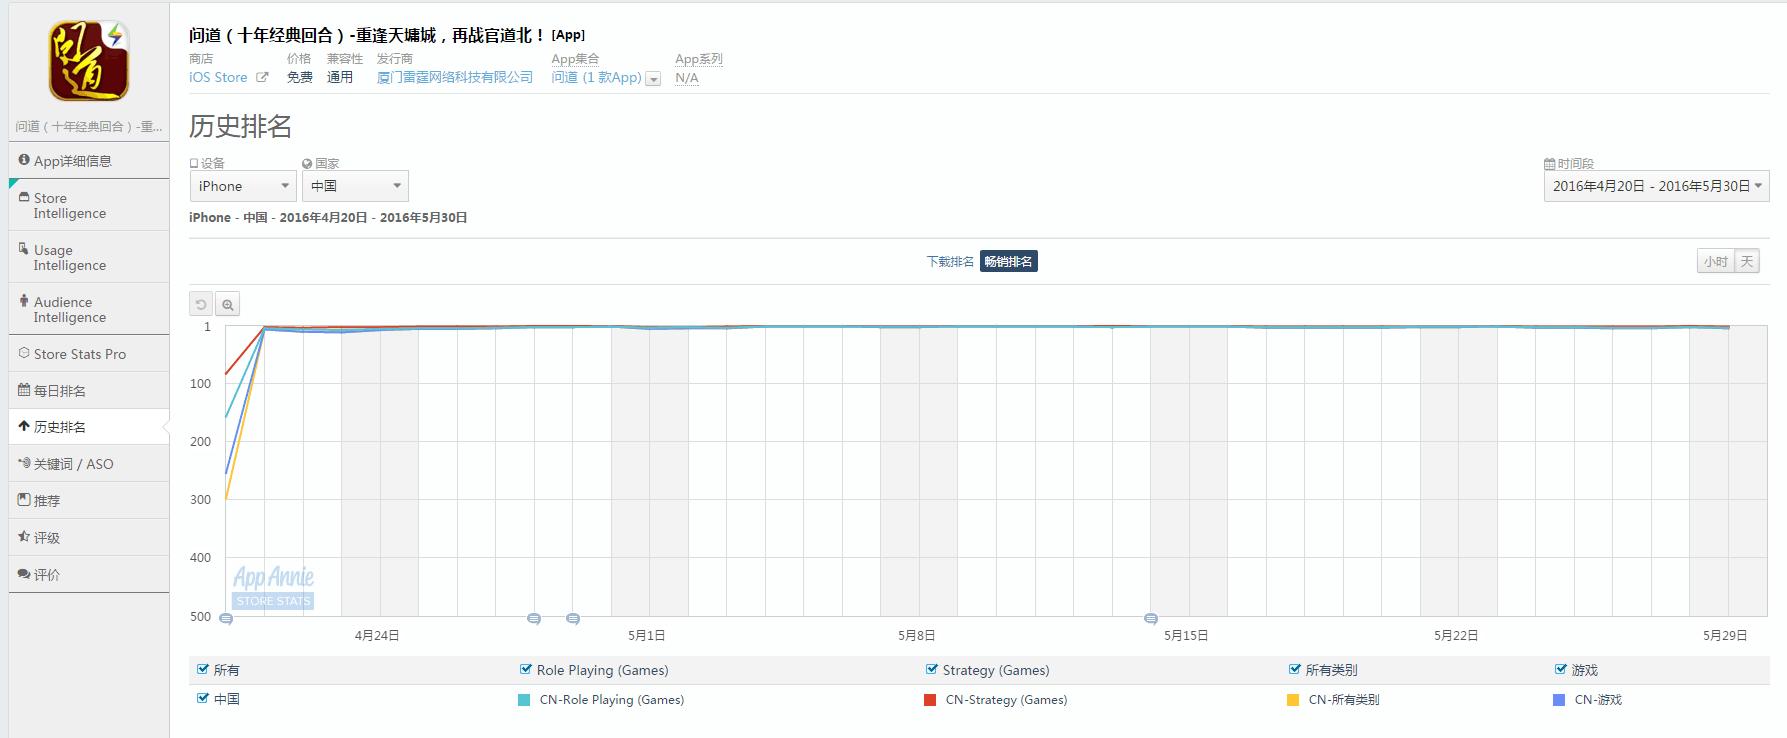Uncheck the Role Playing (Games) checkbox
Viewport: 1787px width, 738px height.
[526, 670]
